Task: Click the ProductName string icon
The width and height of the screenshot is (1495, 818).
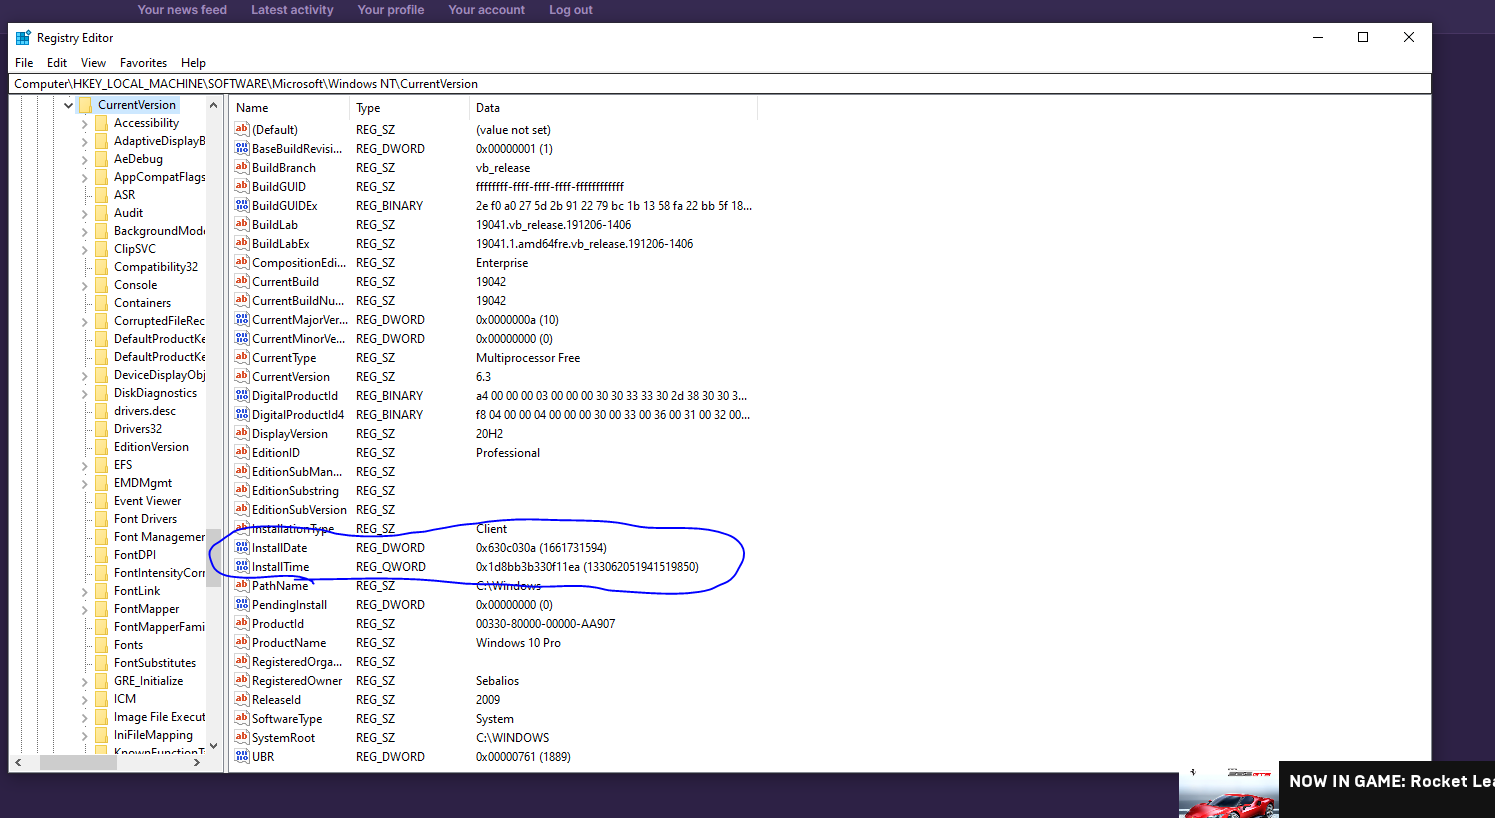Action: (x=241, y=642)
